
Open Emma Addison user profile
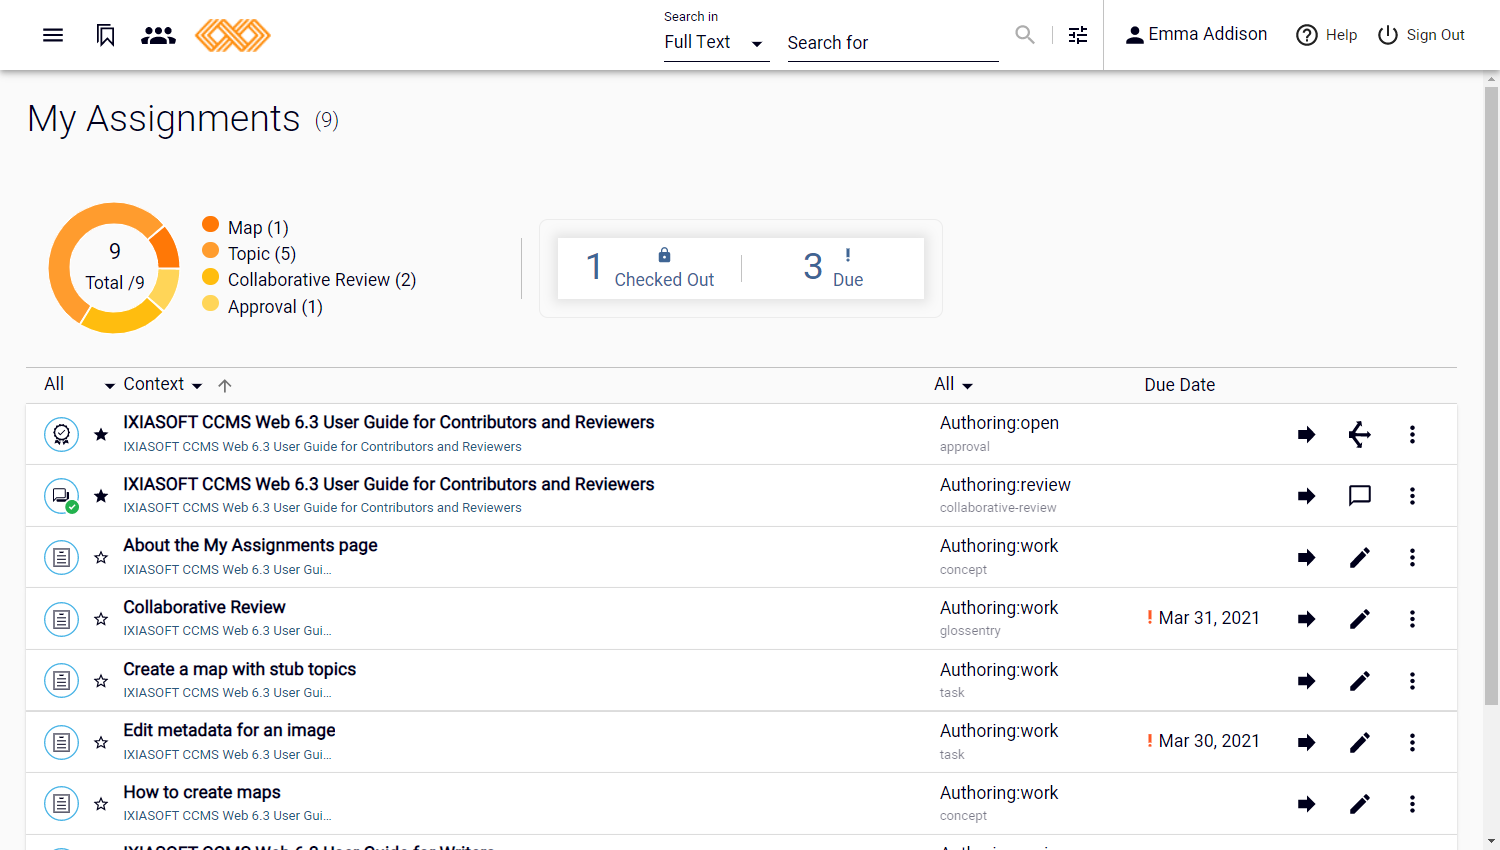click(1196, 35)
